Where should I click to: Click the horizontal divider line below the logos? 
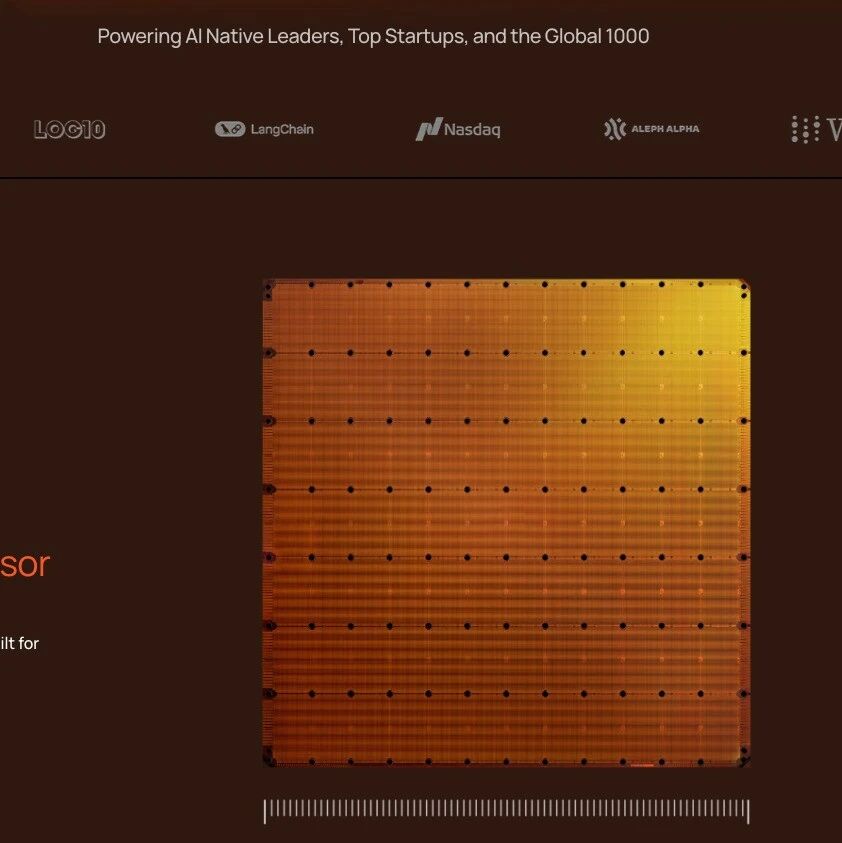421,178
